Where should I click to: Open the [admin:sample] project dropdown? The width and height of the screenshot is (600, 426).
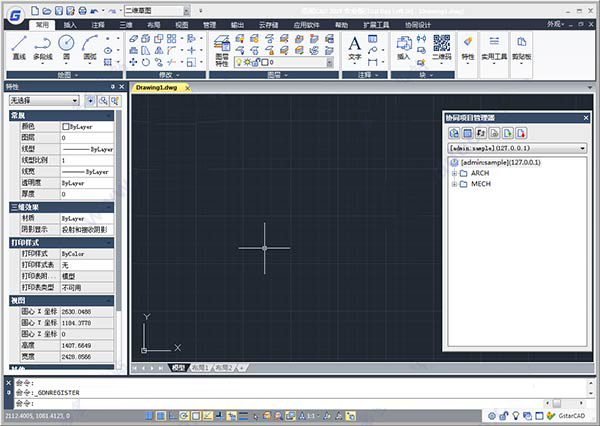517,148
